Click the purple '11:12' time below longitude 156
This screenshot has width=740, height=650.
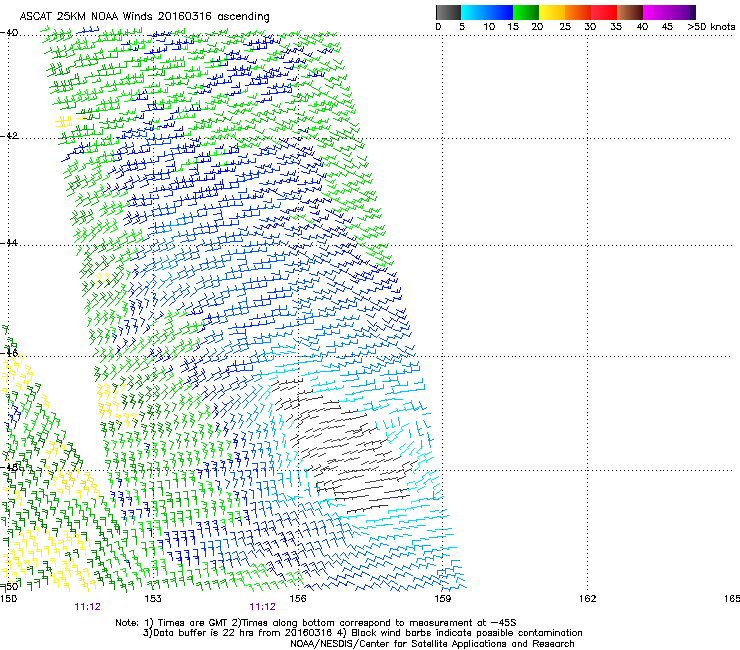coord(262,607)
